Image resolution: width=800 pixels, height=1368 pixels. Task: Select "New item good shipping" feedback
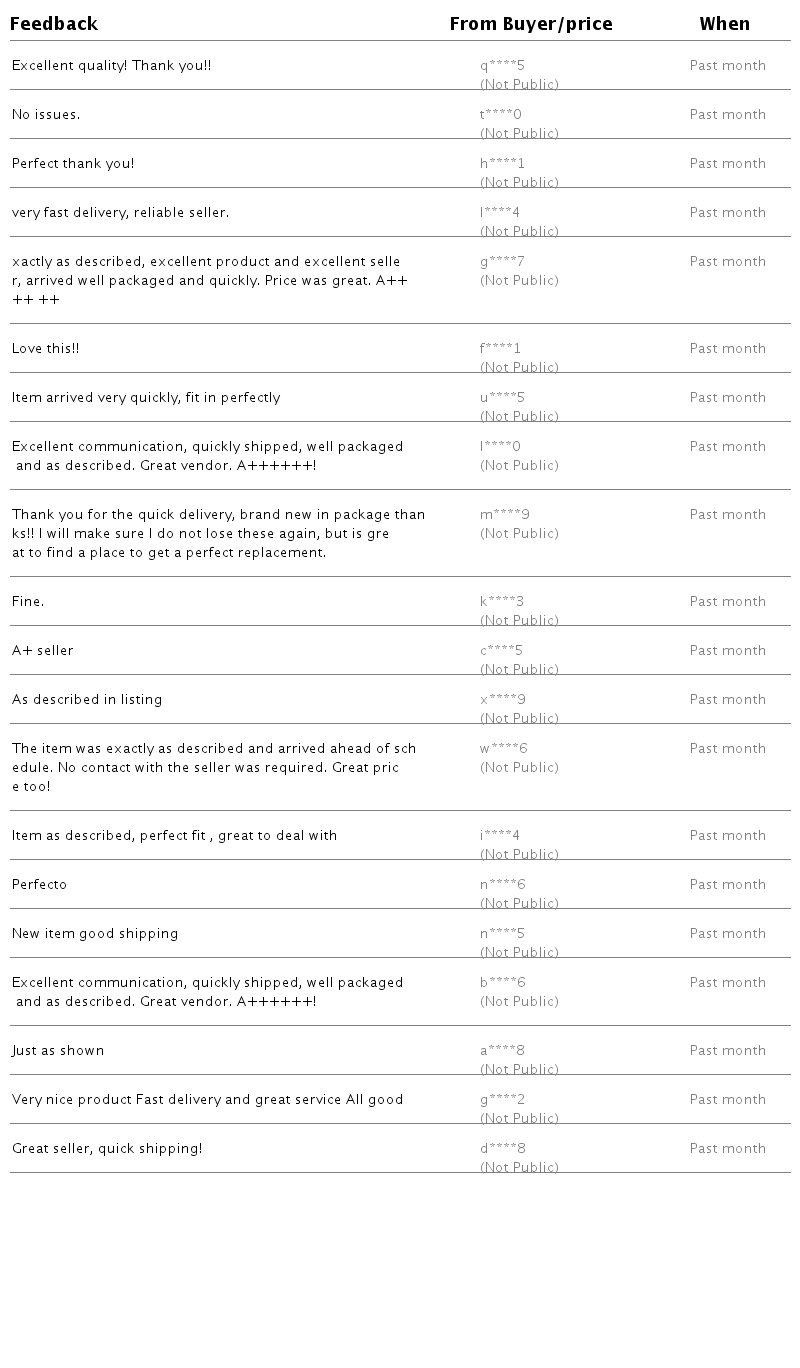95,934
